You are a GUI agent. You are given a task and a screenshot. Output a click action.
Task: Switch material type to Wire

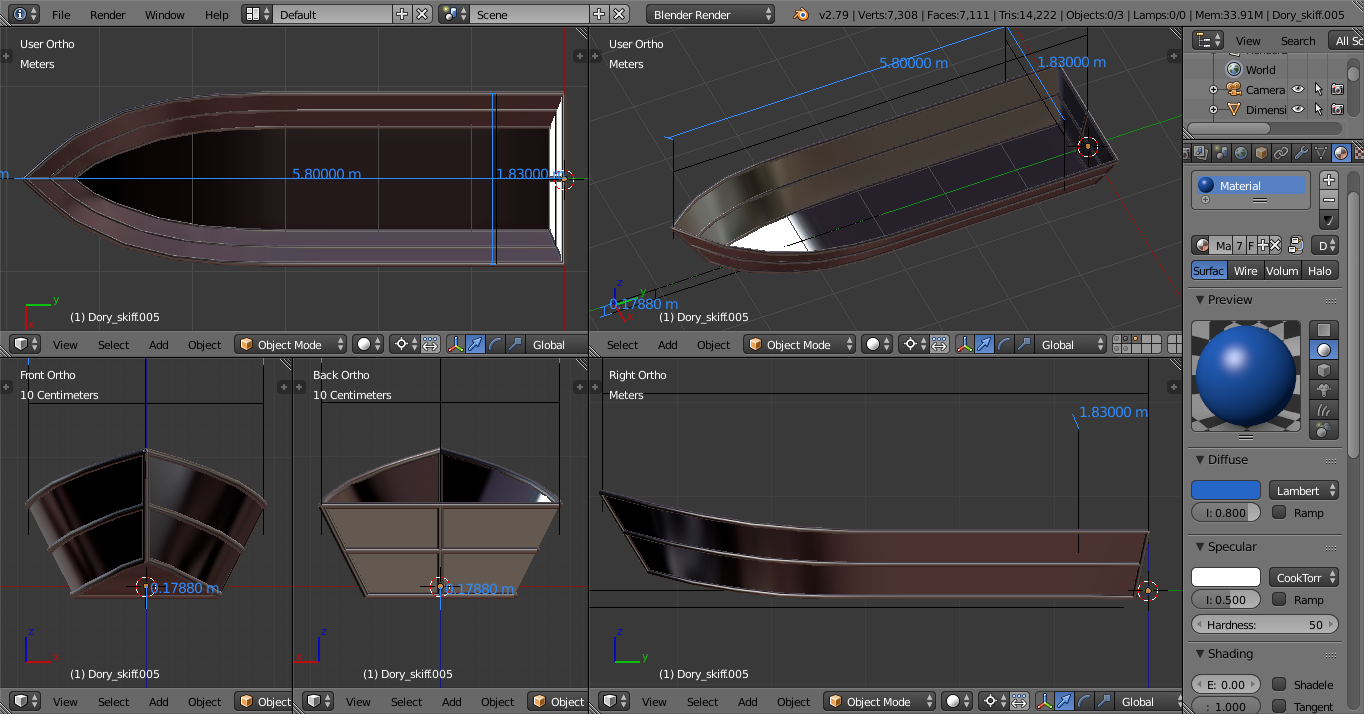point(1246,271)
